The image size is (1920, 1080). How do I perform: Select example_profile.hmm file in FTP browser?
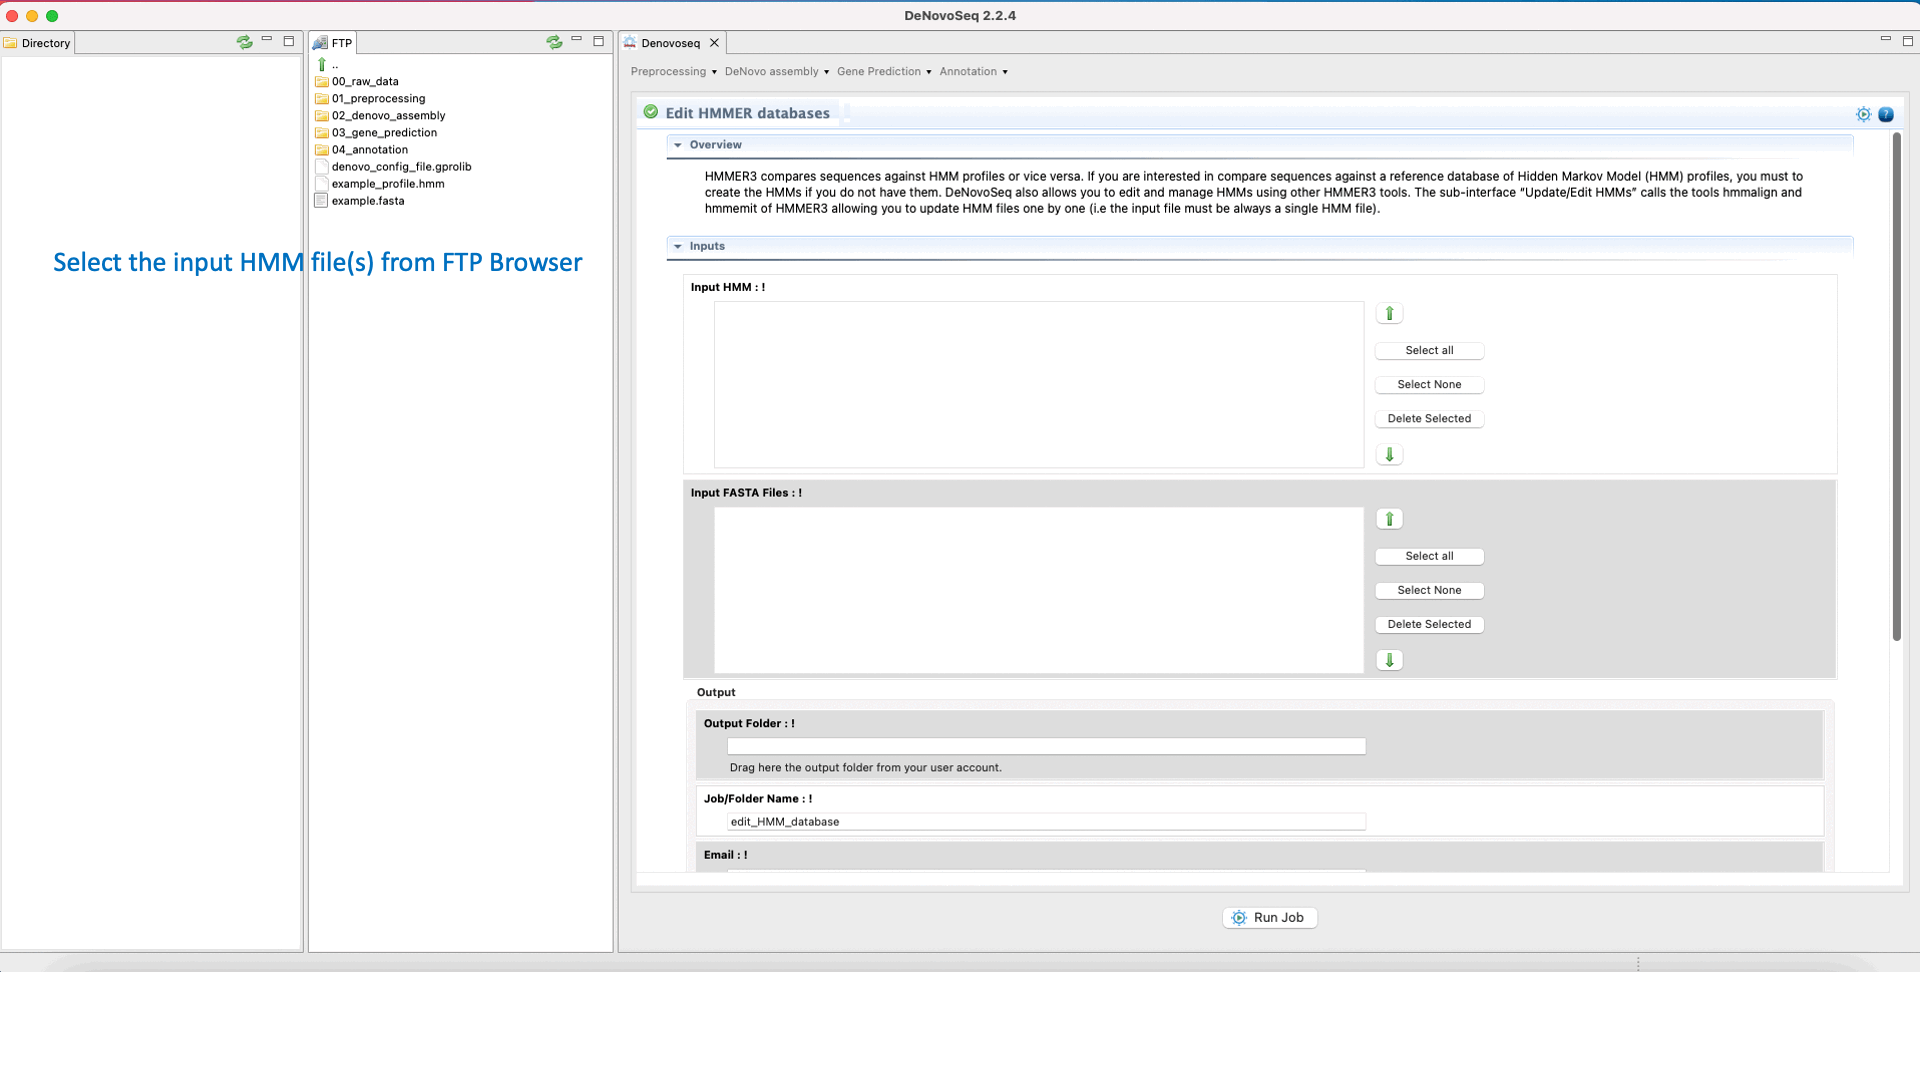(x=388, y=184)
